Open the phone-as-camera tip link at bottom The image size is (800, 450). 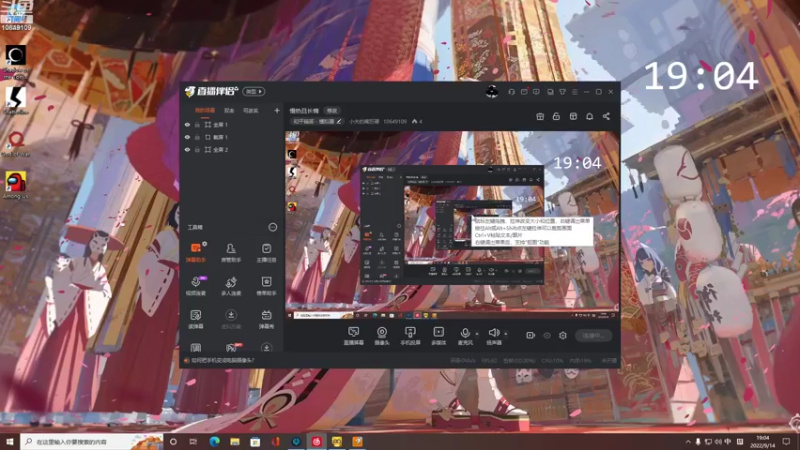click(x=222, y=360)
